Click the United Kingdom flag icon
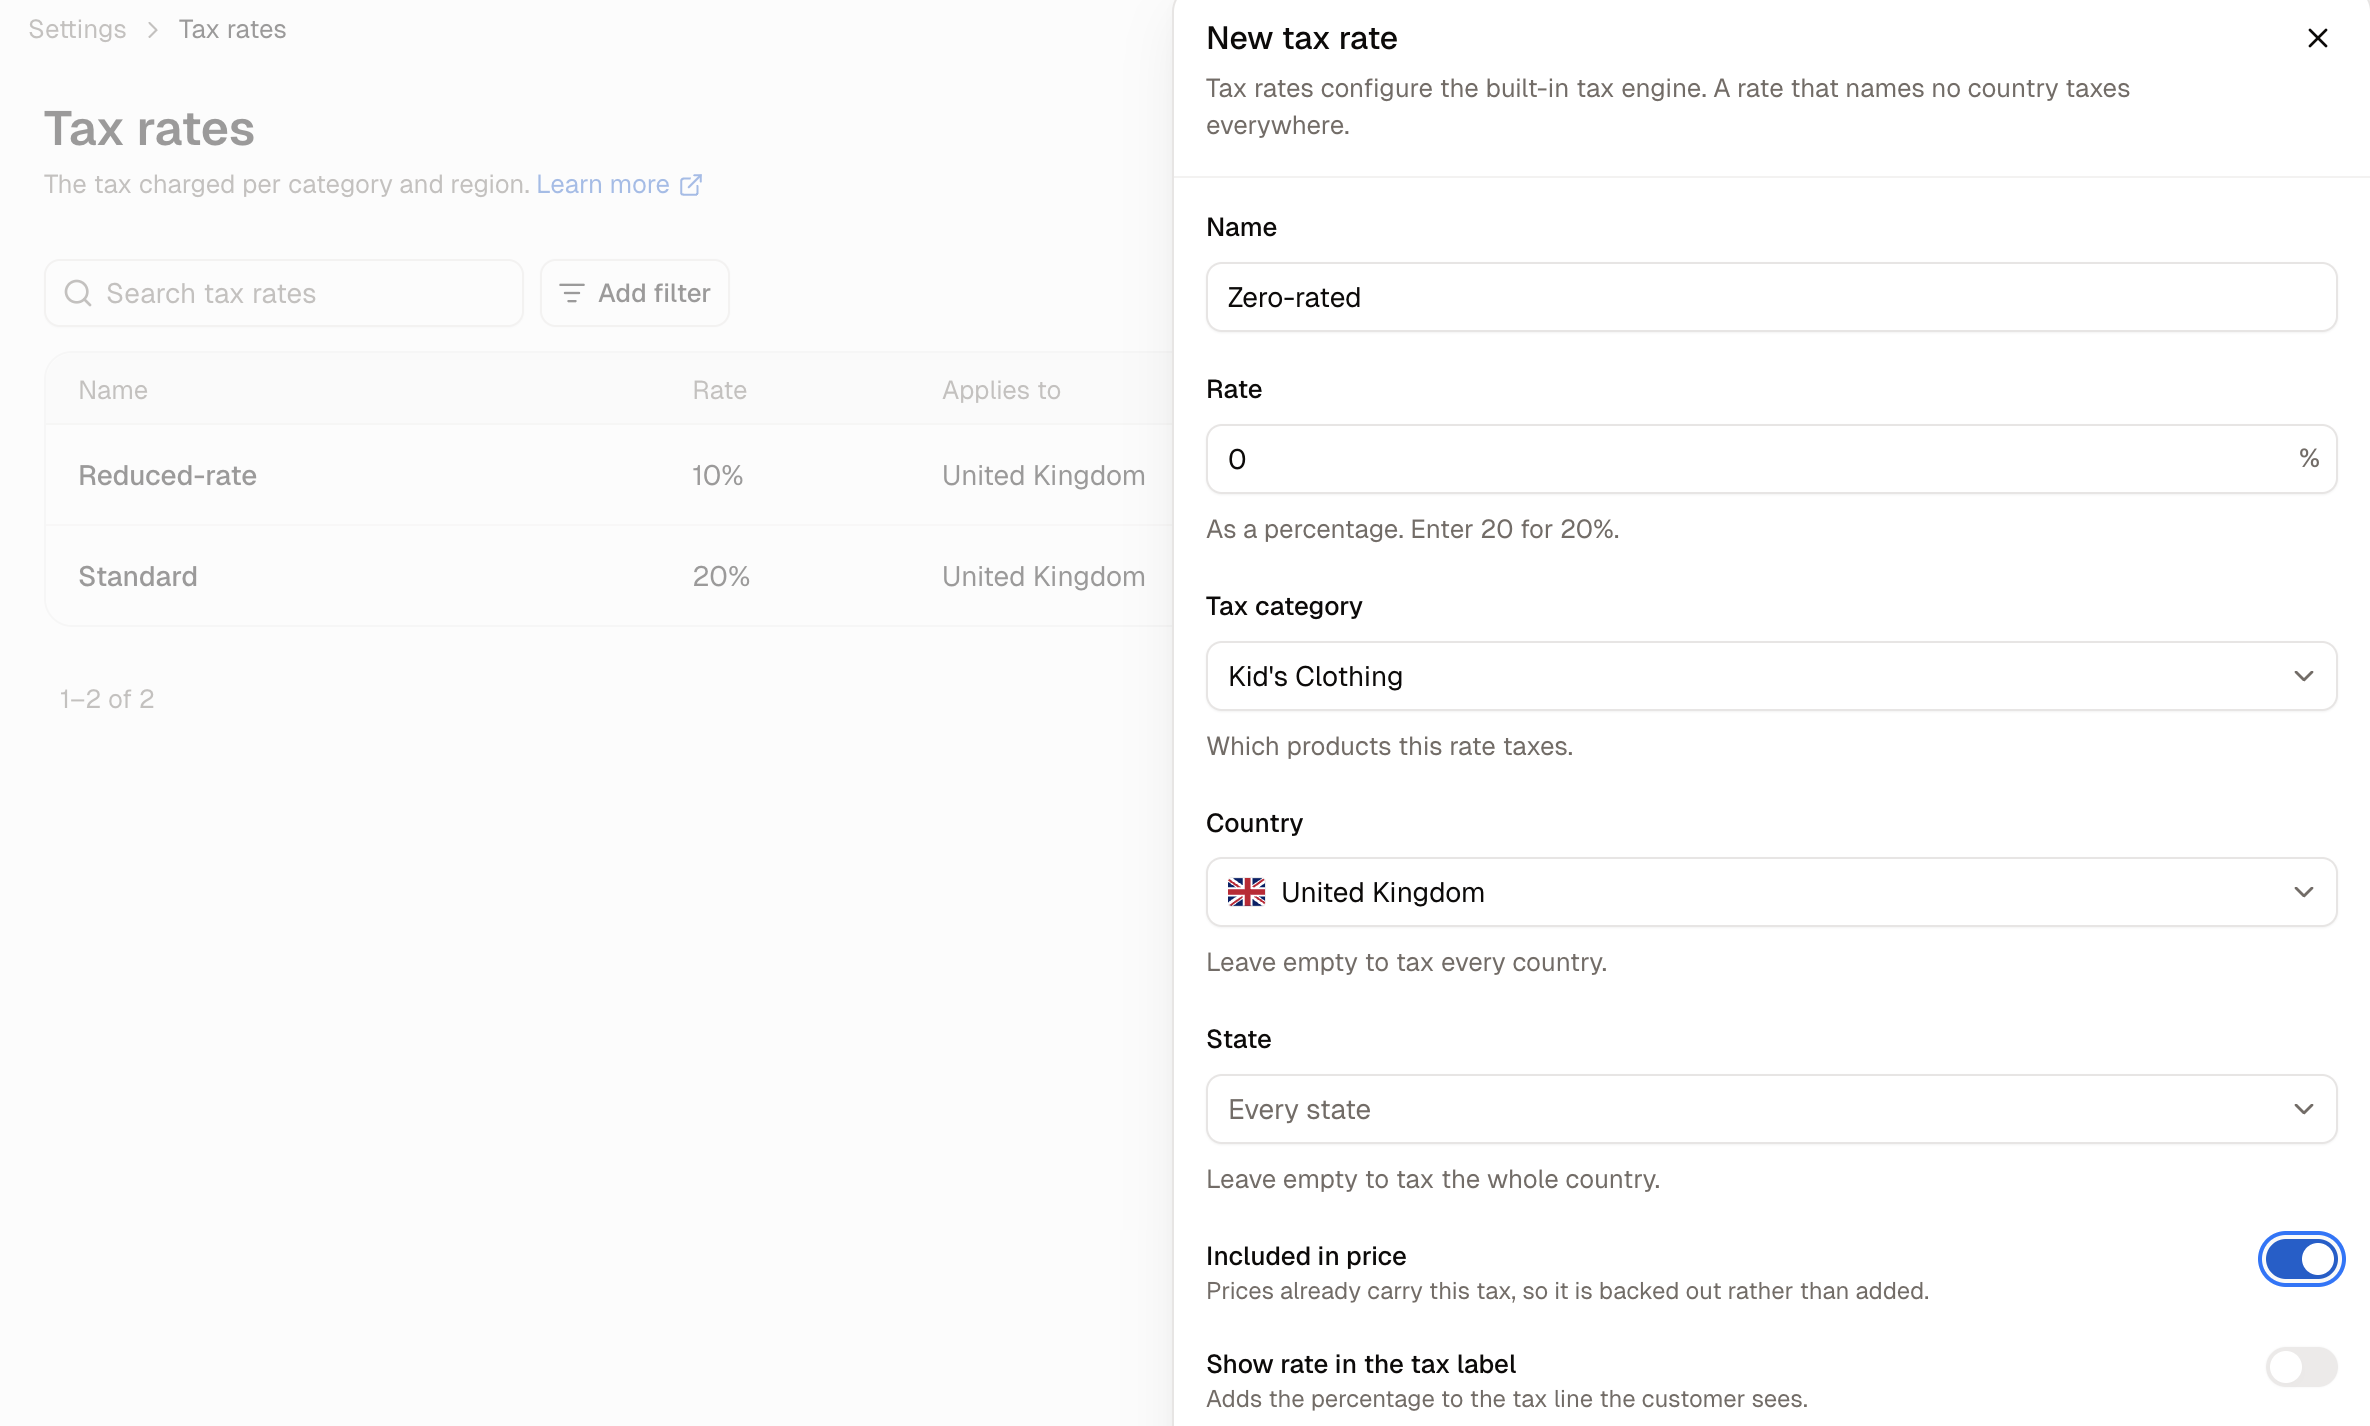This screenshot has height=1426, width=2370. click(1246, 892)
